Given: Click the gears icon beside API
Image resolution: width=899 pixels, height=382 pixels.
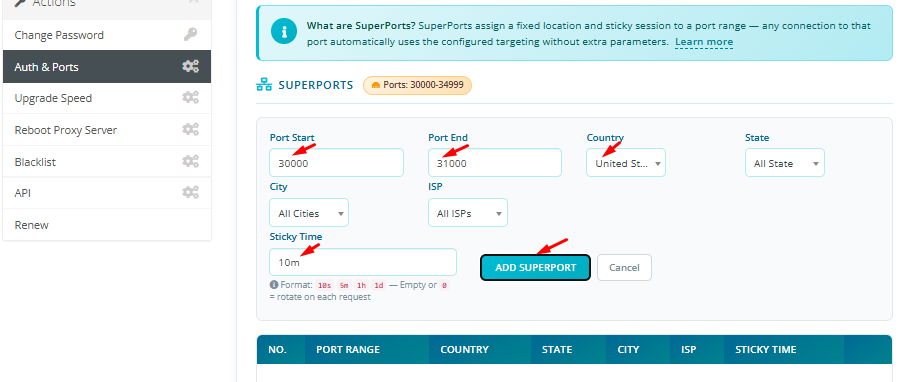Looking at the screenshot, I should pos(190,193).
